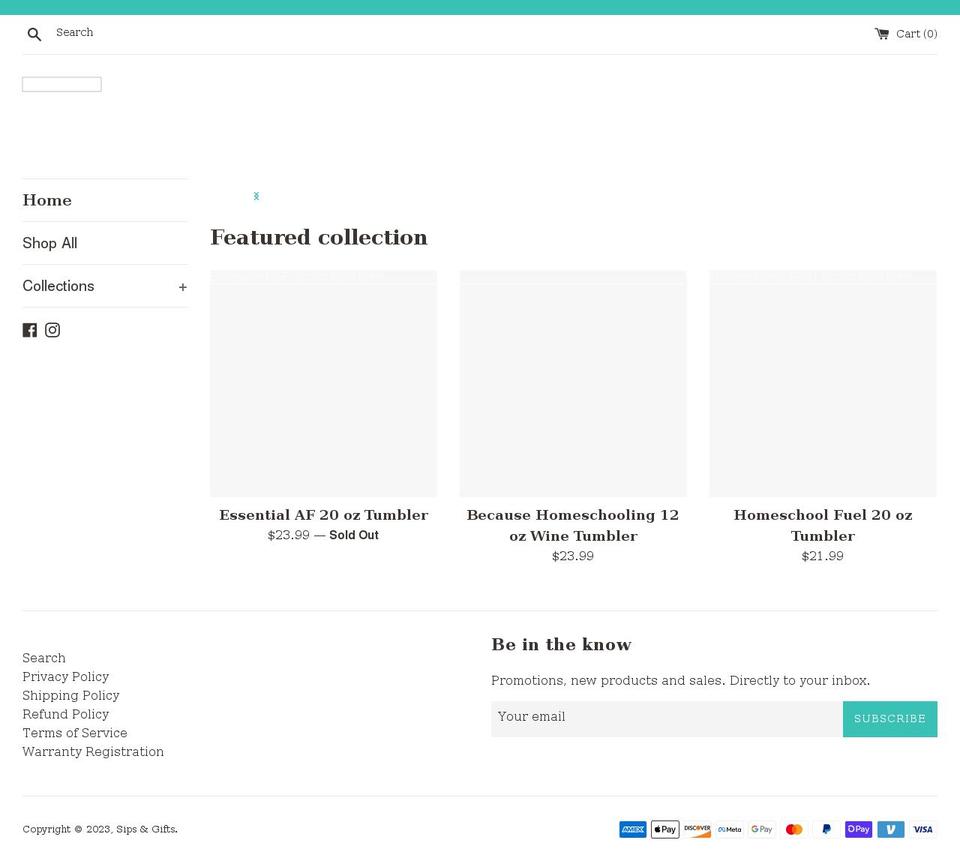Visit the Facebook page via icon
This screenshot has width=960, height=861.
click(x=29, y=330)
